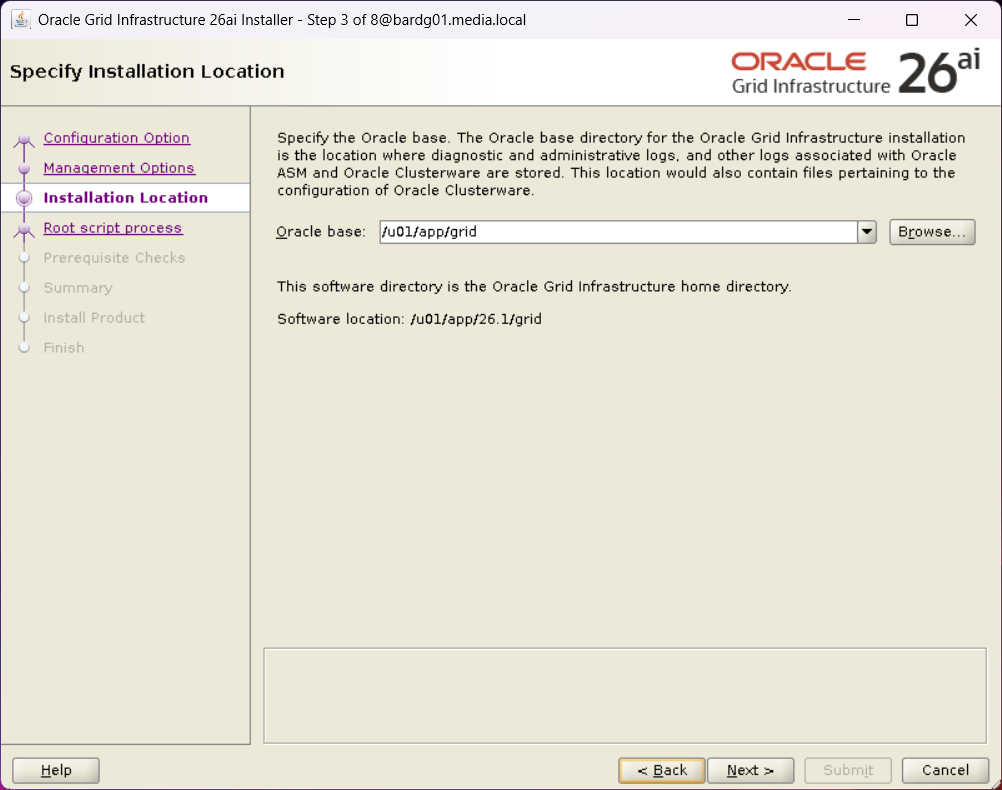The image size is (1002, 790).
Task: Click the Prerequisite Checks step label
Action: (x=114, y=258)
